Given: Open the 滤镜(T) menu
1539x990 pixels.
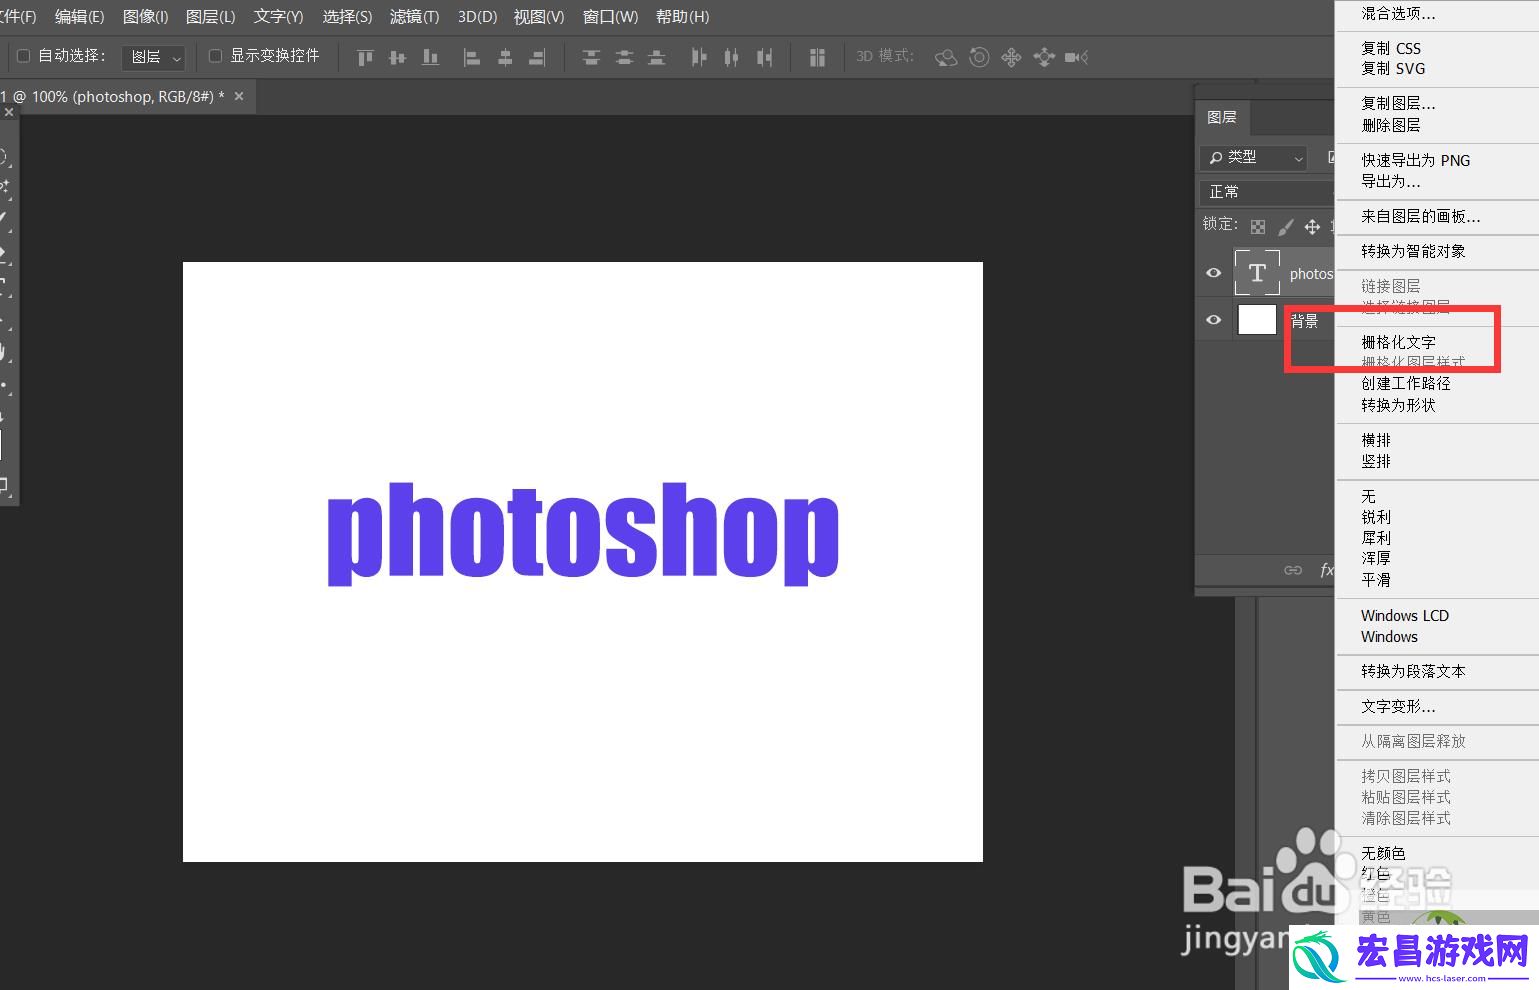Looking at the screenshot, I should [414, 16].
